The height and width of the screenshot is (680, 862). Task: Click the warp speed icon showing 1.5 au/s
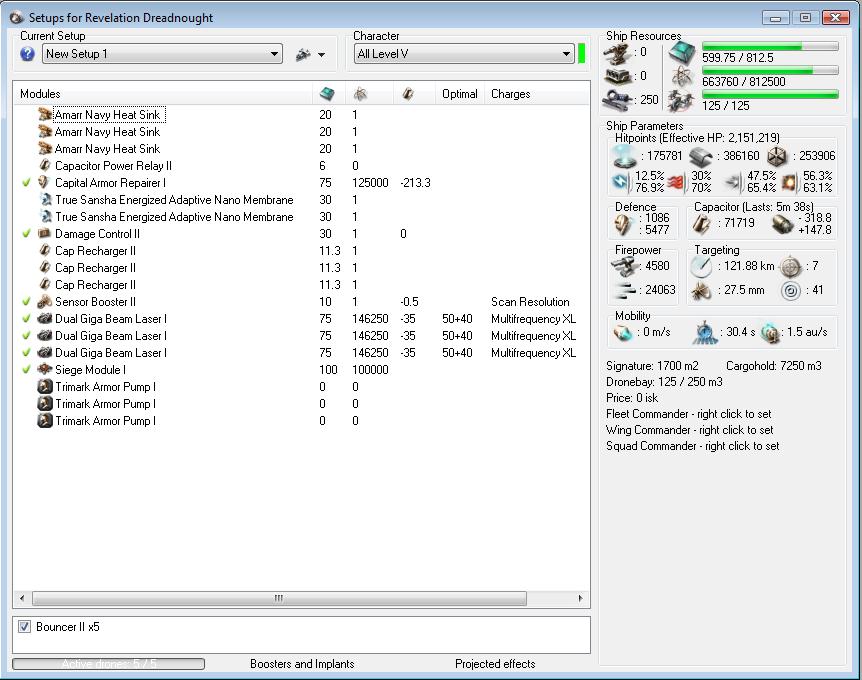(770, 333)
